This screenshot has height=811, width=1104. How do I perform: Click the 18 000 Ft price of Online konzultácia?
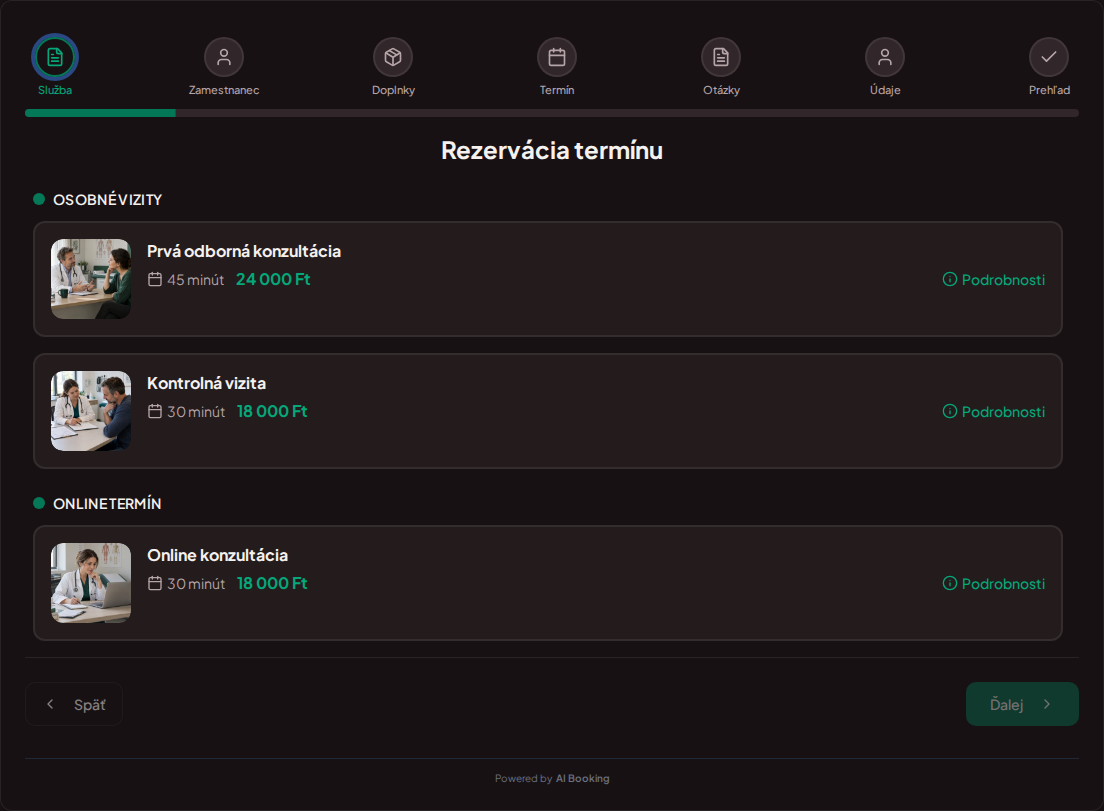(x=272, y=583)
